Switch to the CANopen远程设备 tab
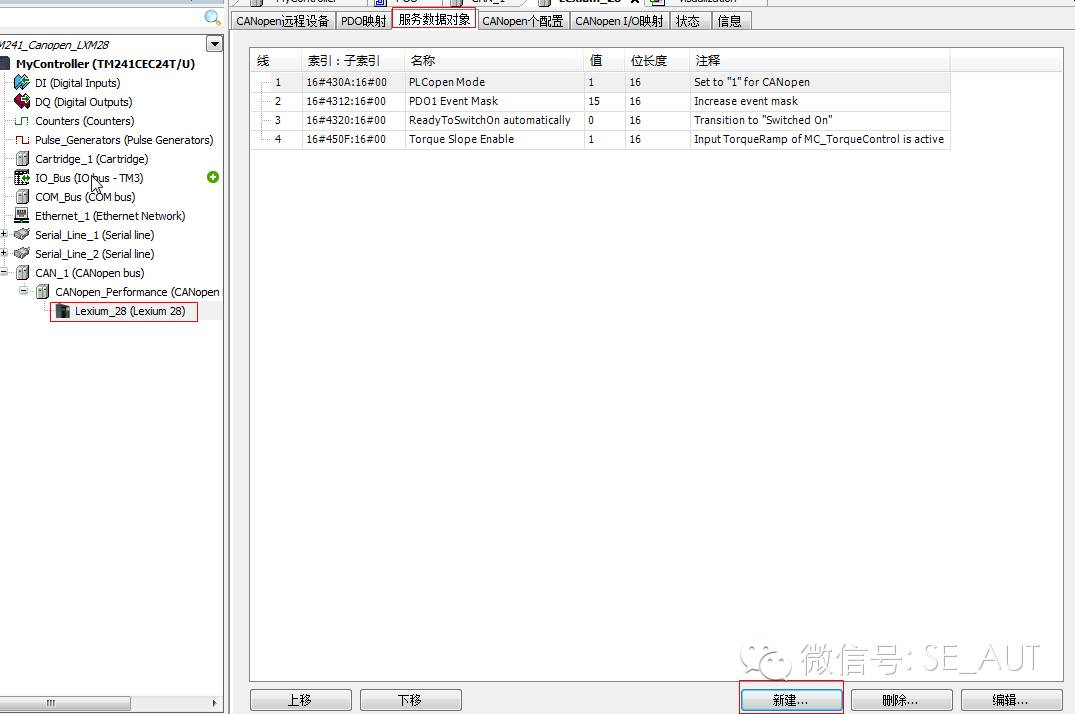Screen dimensions: 1075x714 [282, 21]
